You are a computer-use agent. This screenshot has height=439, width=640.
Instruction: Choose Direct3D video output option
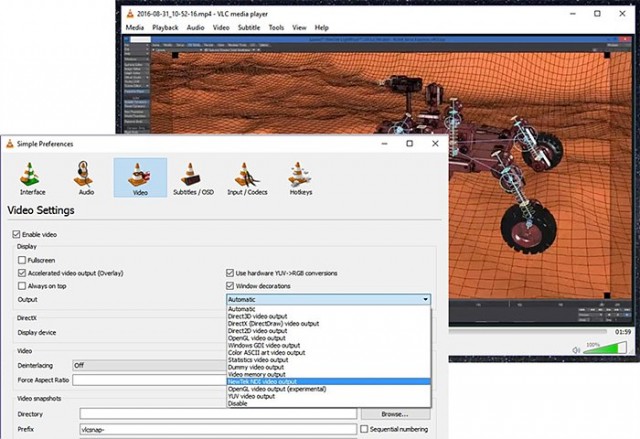point(329,316)
